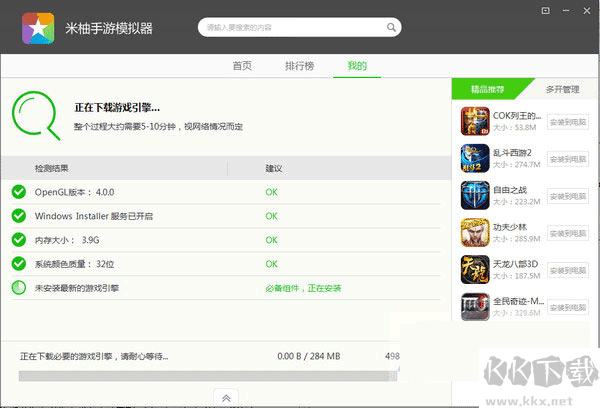This screenshot has height=408, width=600.
Task: Click the COK列王的 game icon
Action: [x=475, y=121]
